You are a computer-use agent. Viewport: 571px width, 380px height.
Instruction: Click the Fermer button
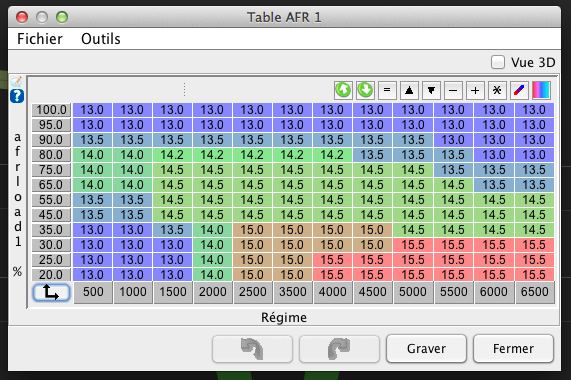tap(513, 349)
